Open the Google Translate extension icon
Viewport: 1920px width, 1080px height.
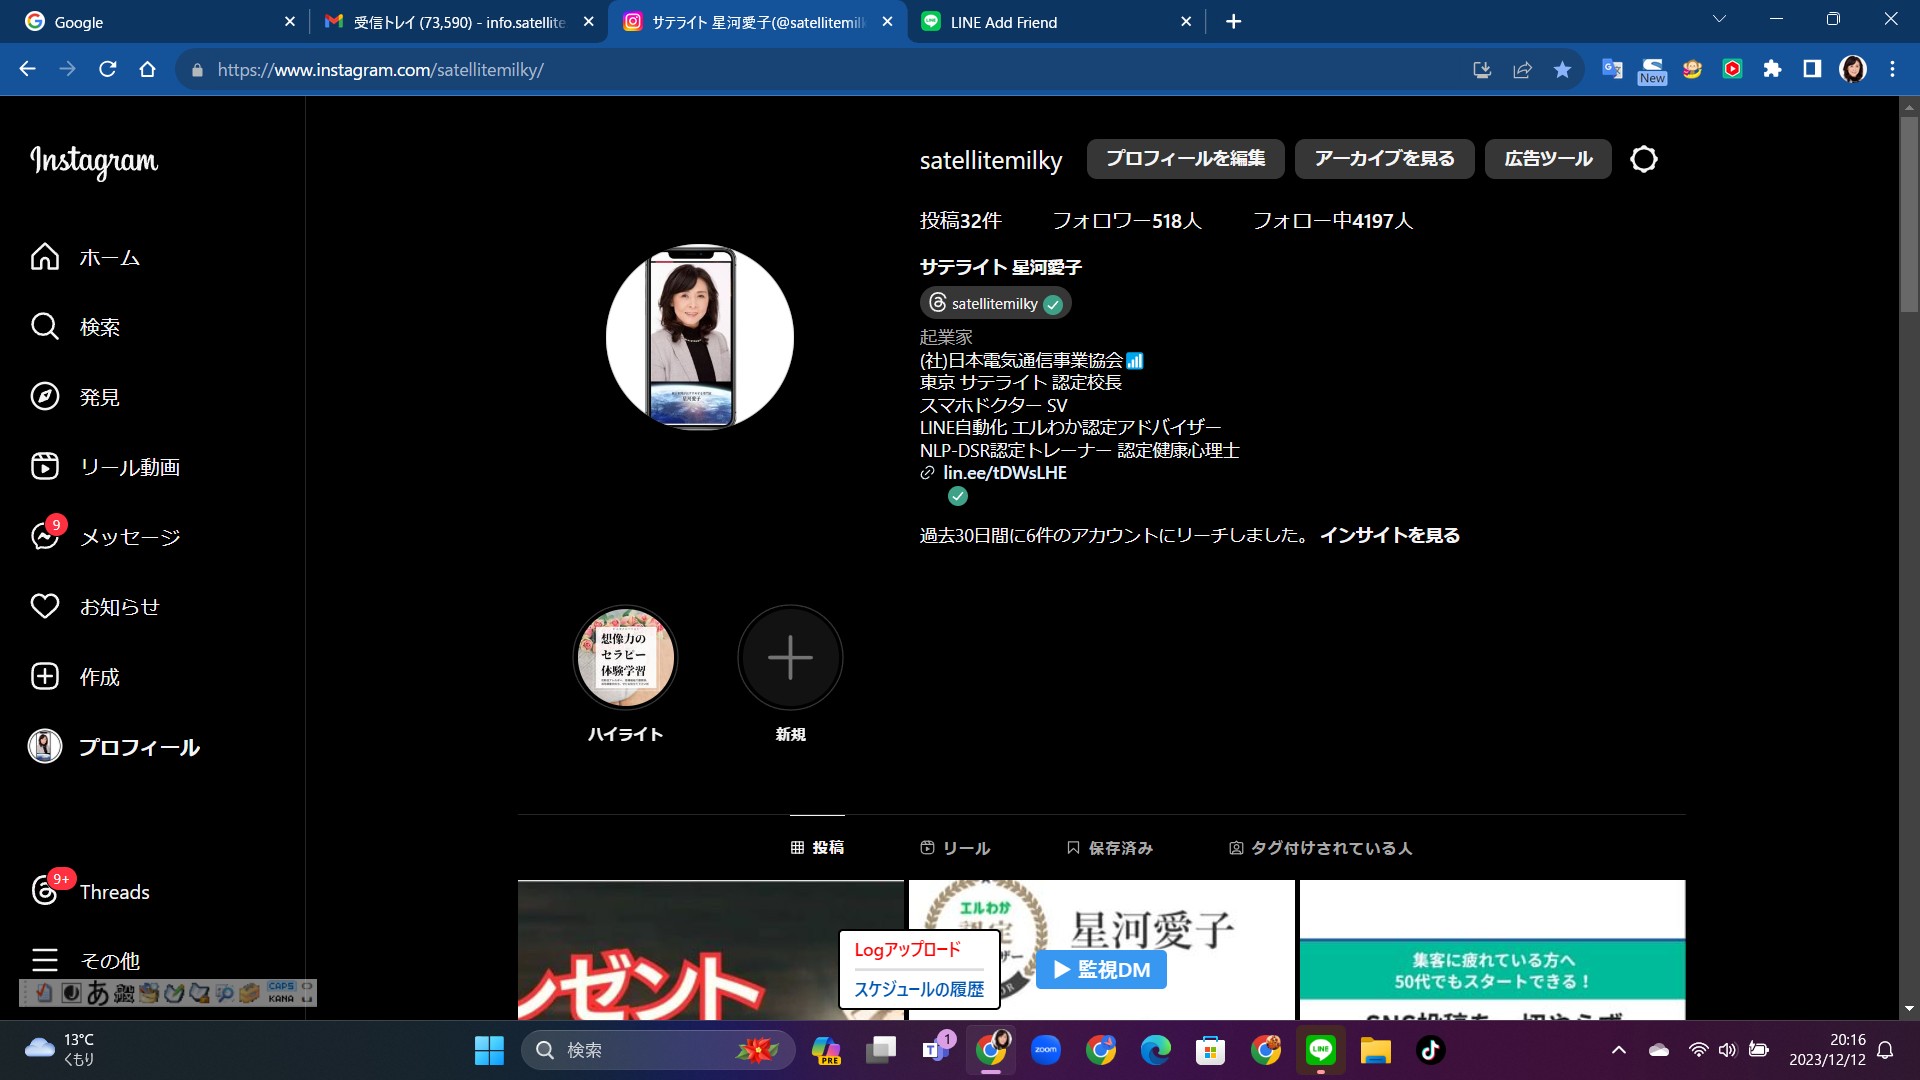tap(1612, 69)
